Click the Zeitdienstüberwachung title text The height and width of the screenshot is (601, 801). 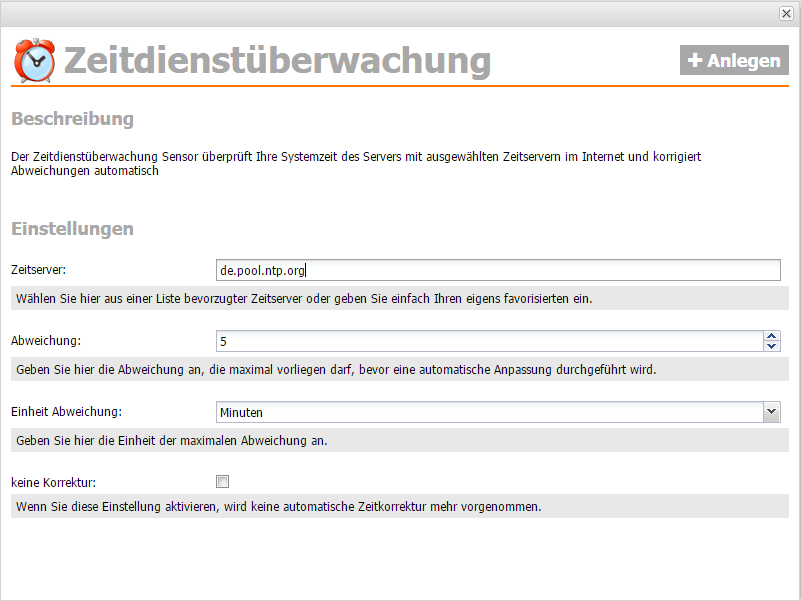277,61
